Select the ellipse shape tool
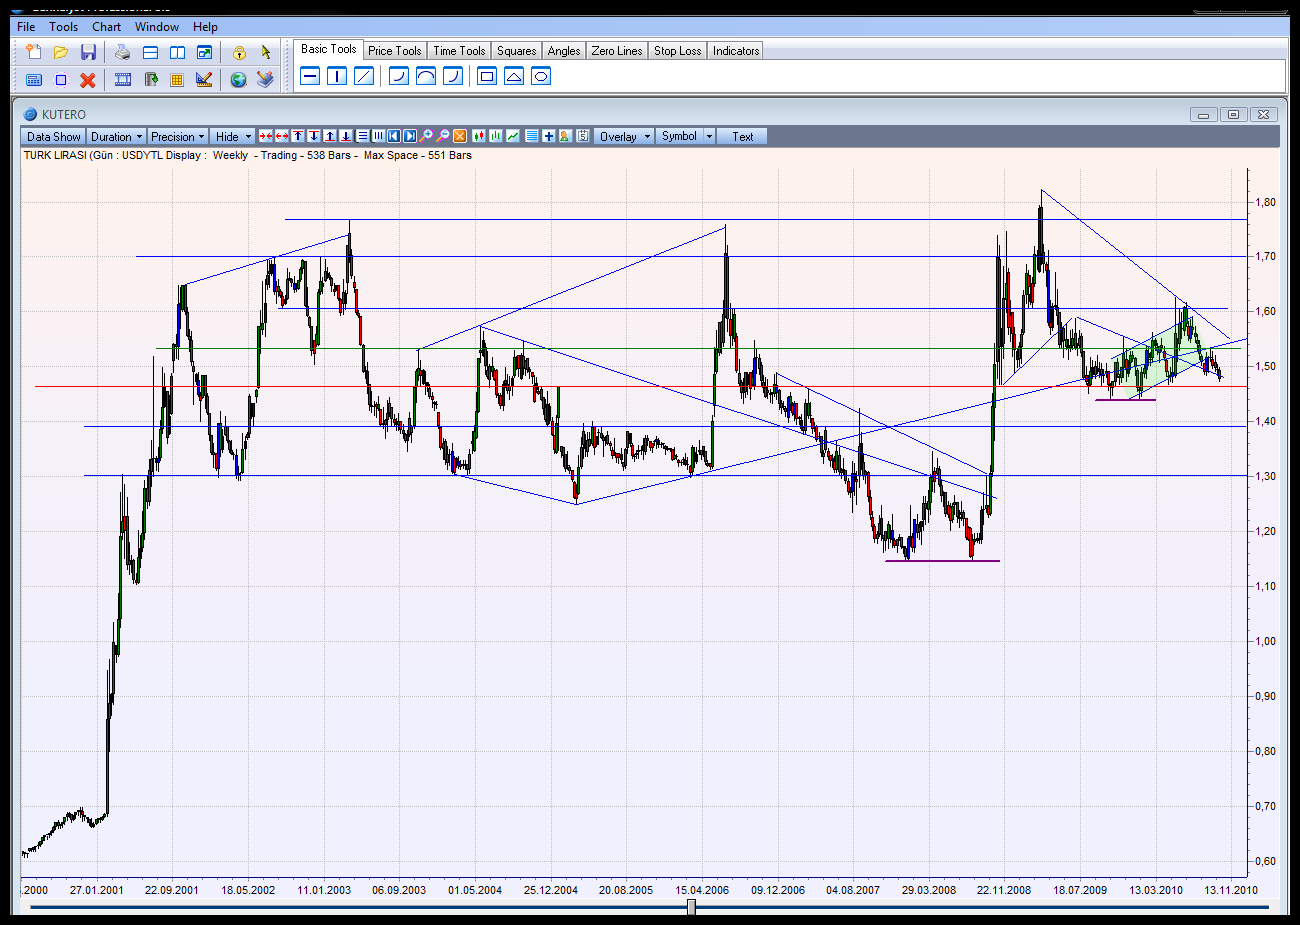Image resolution: width=1300 pixels, height=925 pixels. click(541, 77)
